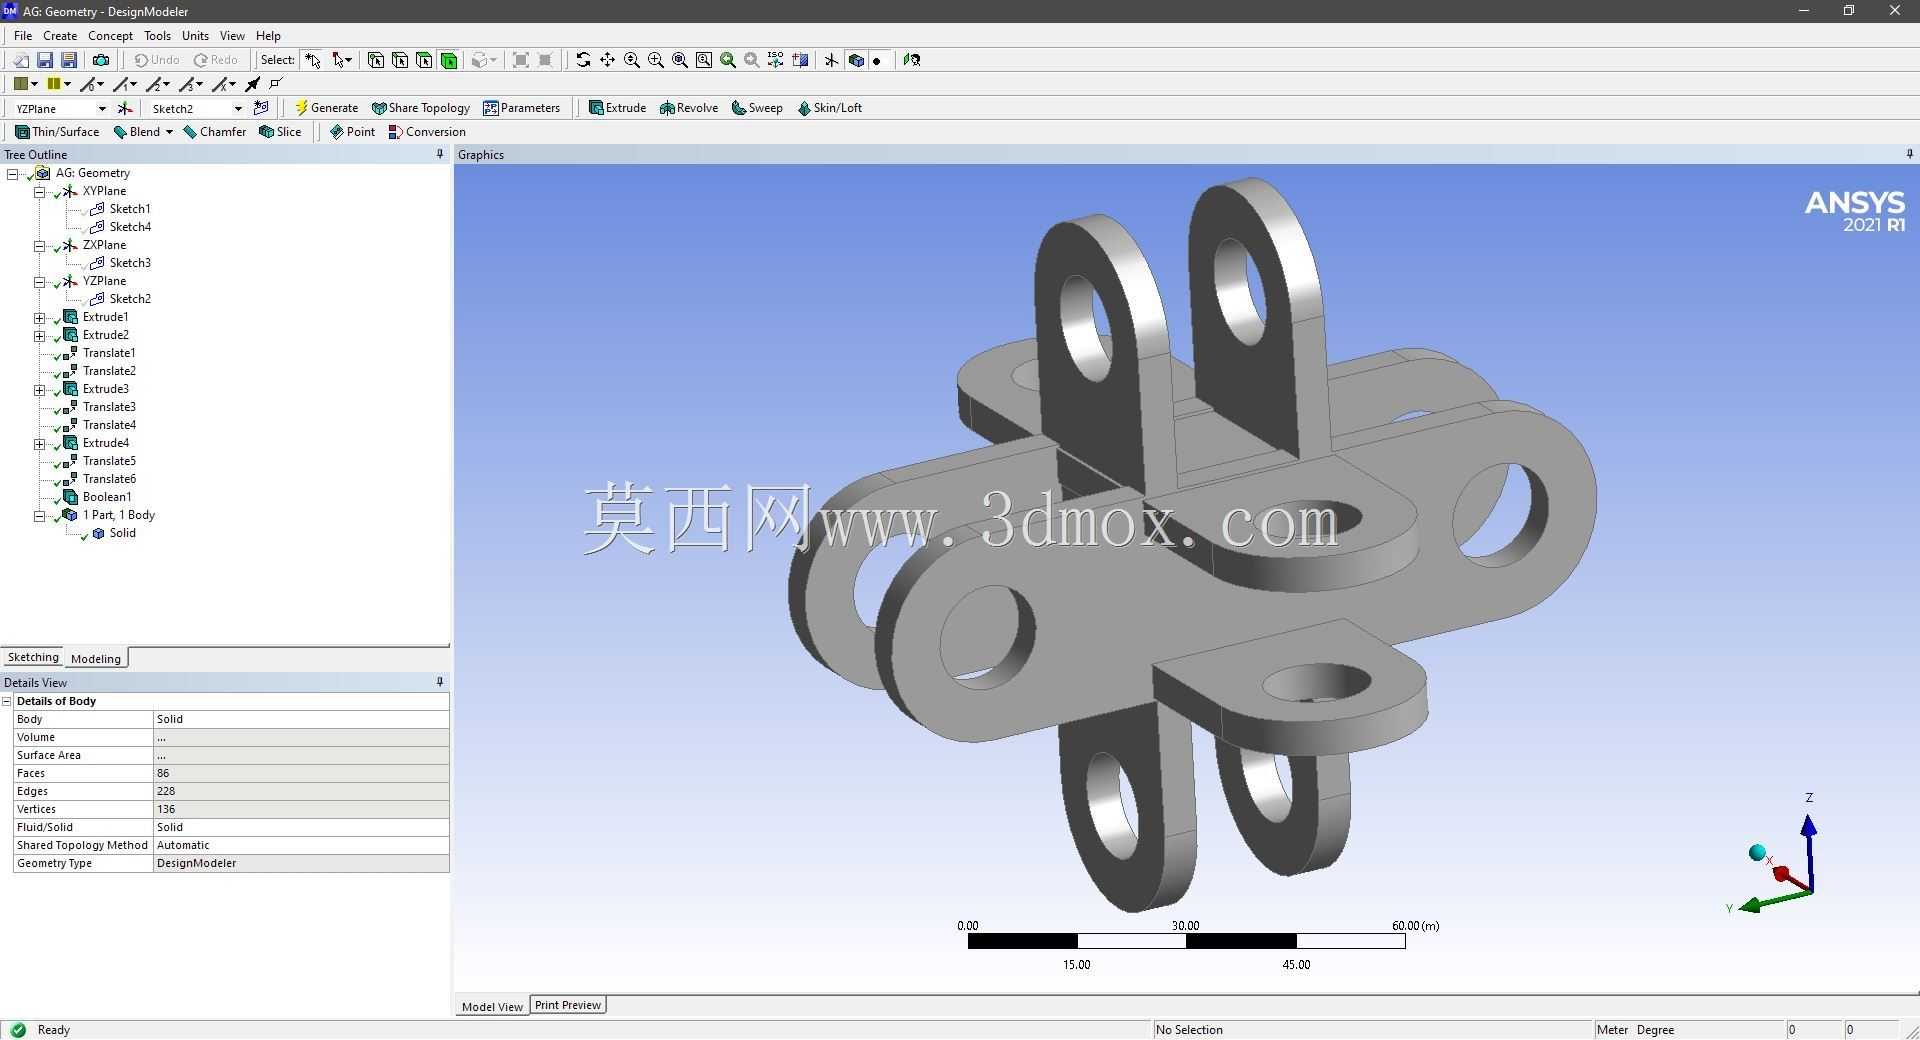Viewport: 1920px width, 1040px height.
Task: Click the Chamfer tool
Action: coord(214,132)
